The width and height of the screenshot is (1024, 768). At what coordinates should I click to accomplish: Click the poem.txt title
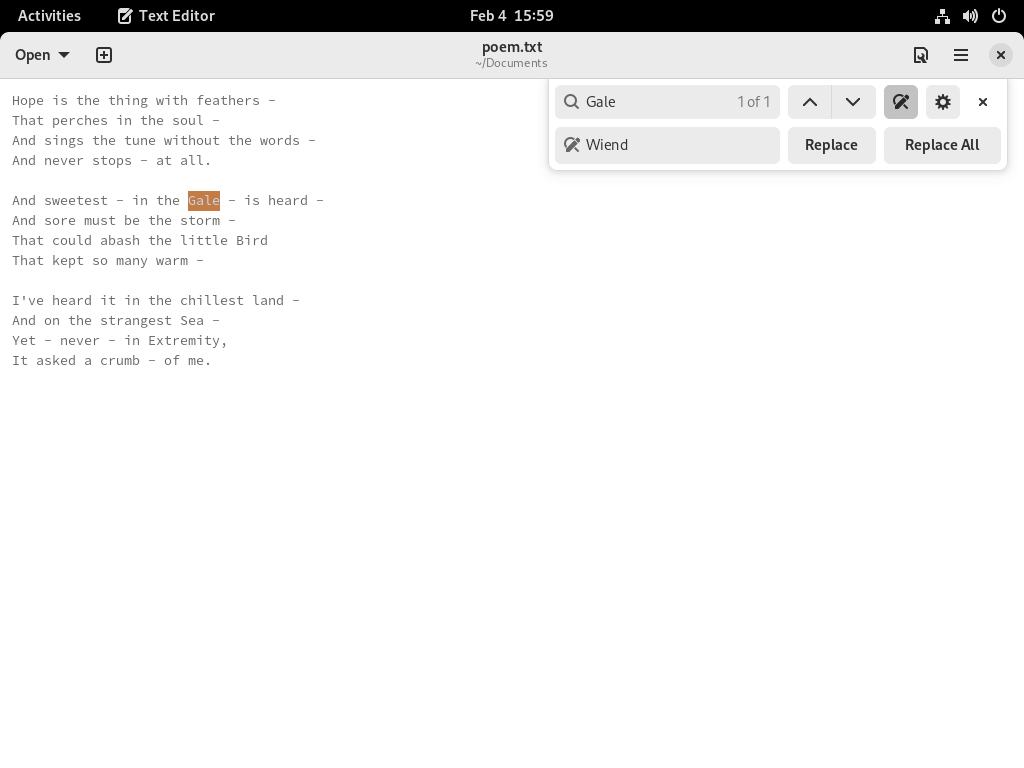point(512,47)
